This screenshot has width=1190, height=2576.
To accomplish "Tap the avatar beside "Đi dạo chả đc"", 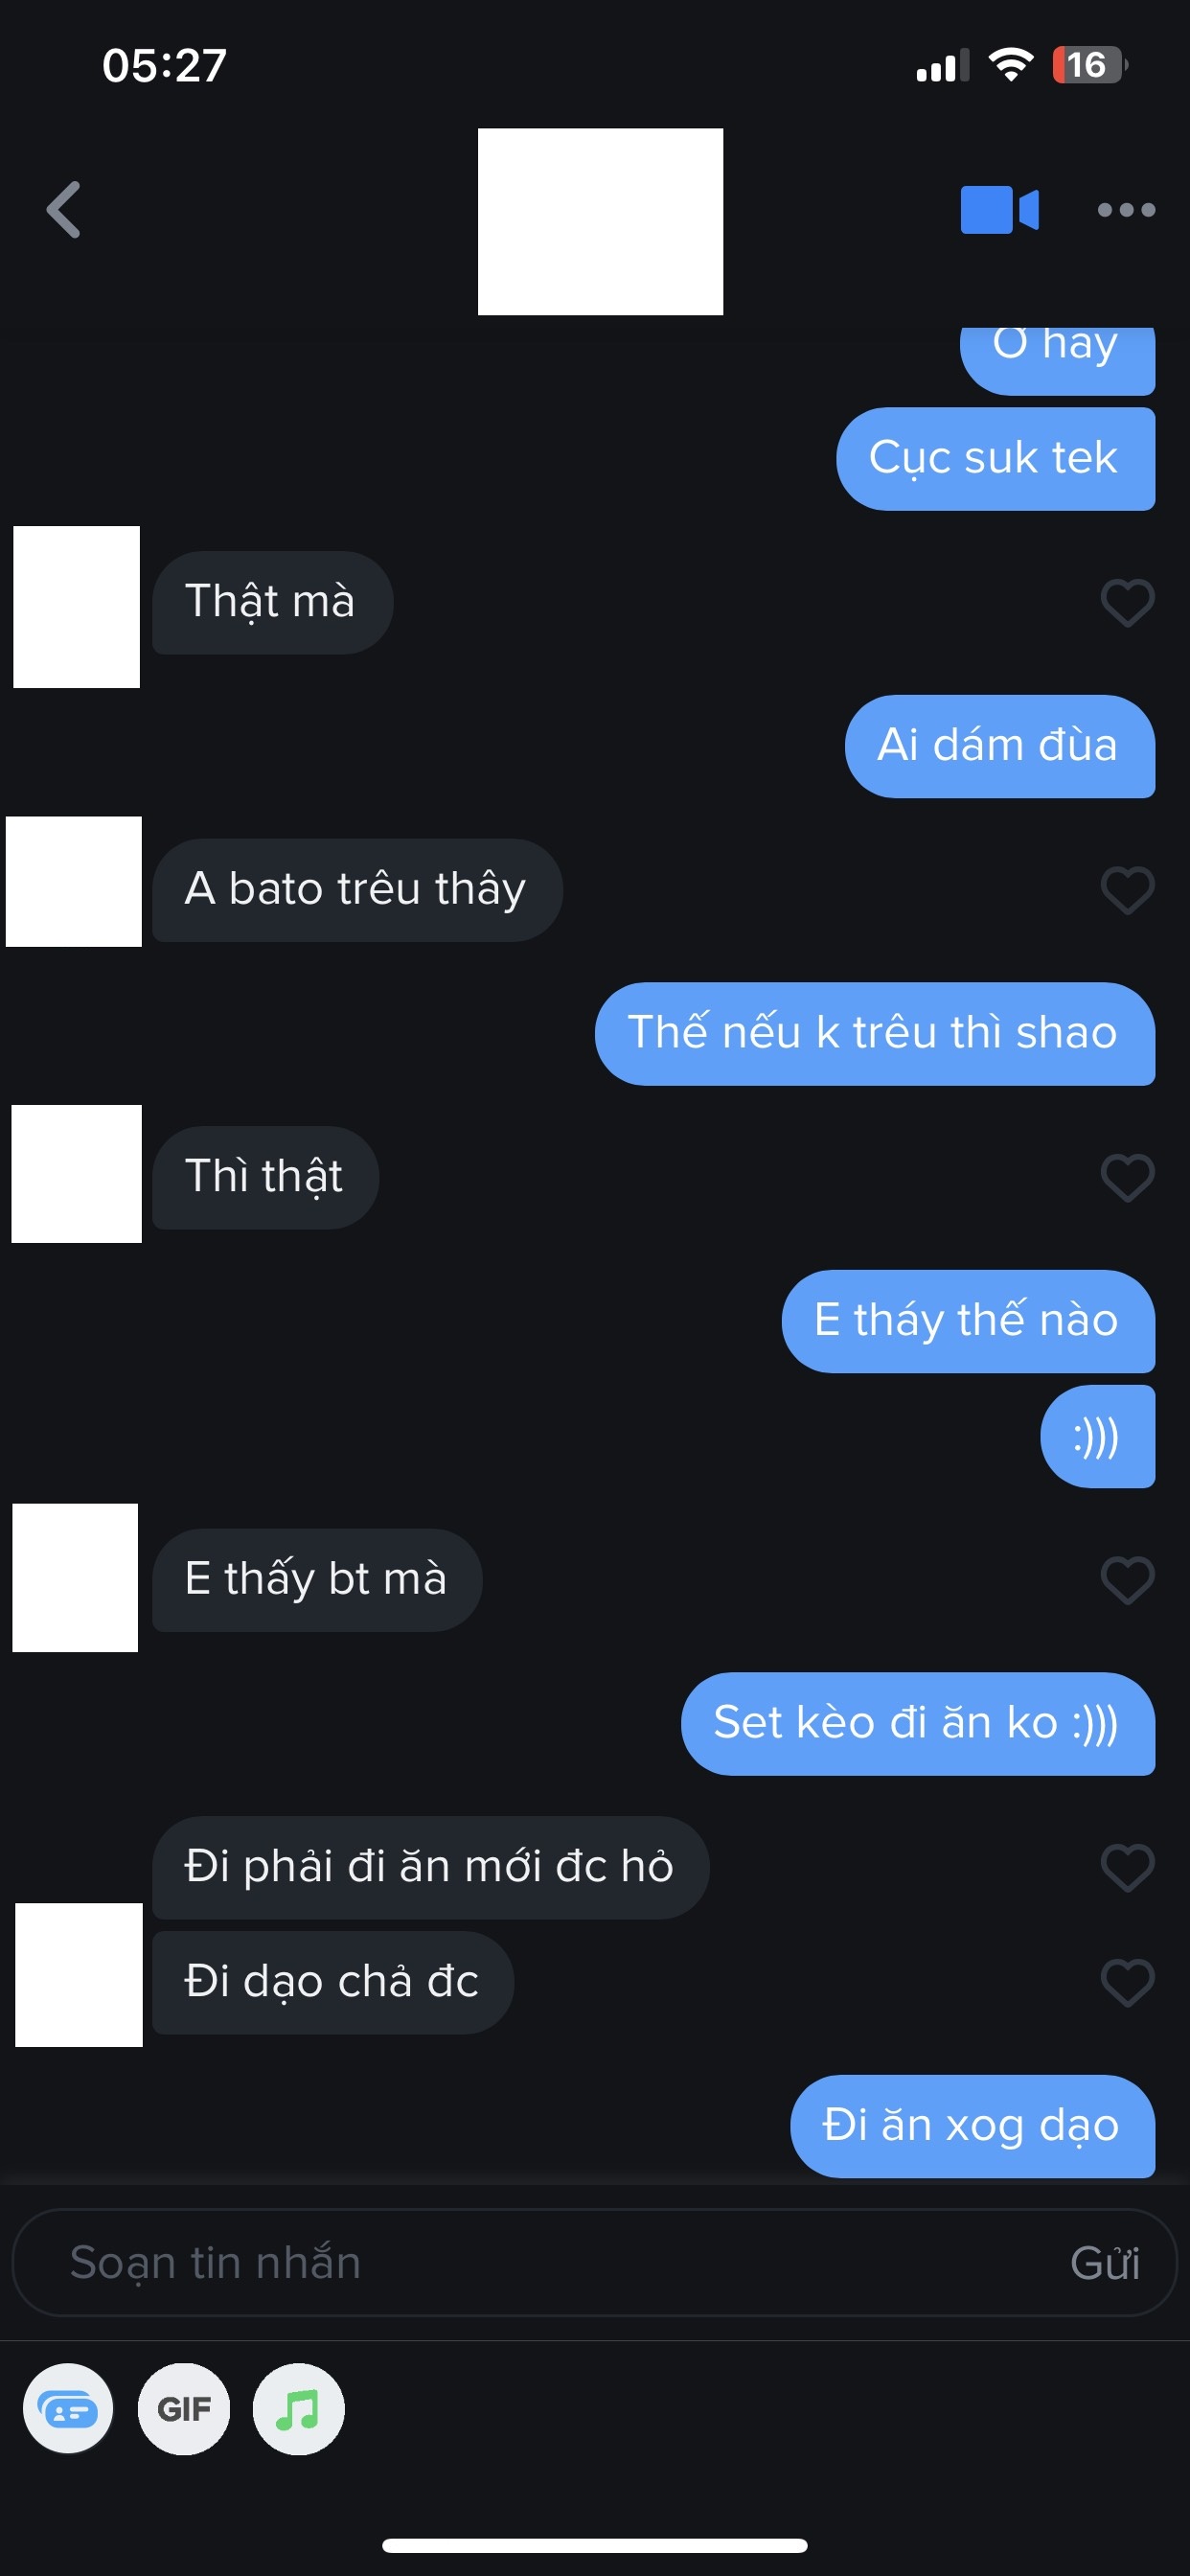I will point(79,1975).
